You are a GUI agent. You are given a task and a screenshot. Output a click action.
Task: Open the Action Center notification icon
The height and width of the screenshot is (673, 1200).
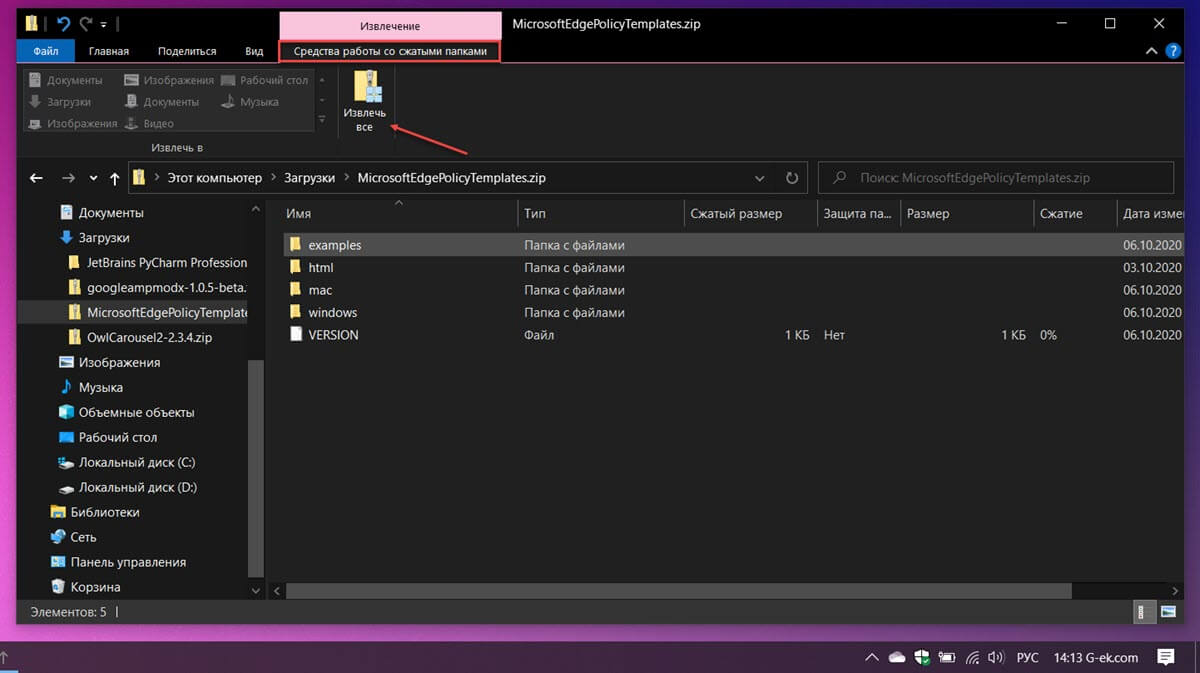[1166, 657]
